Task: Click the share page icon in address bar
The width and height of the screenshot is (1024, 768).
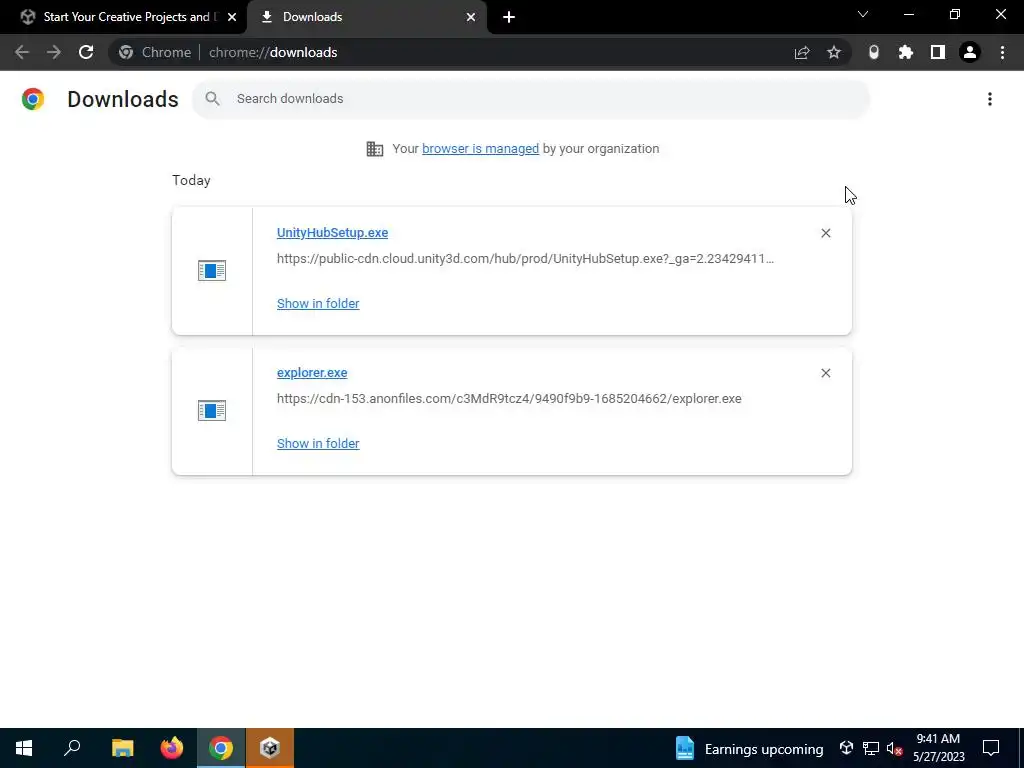Action: tap(802, 52)
